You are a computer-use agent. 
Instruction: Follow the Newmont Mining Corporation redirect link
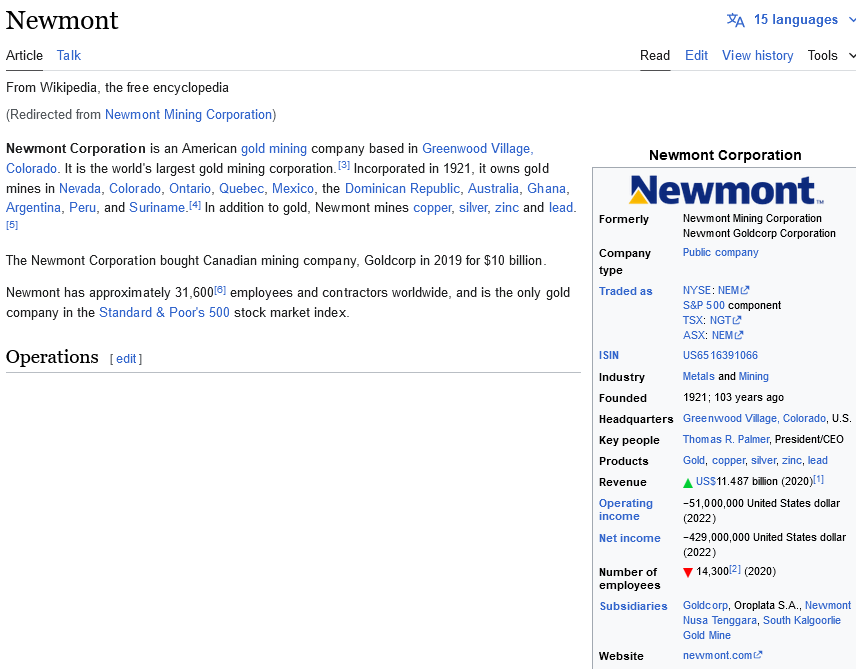click(x=188, y=115)
